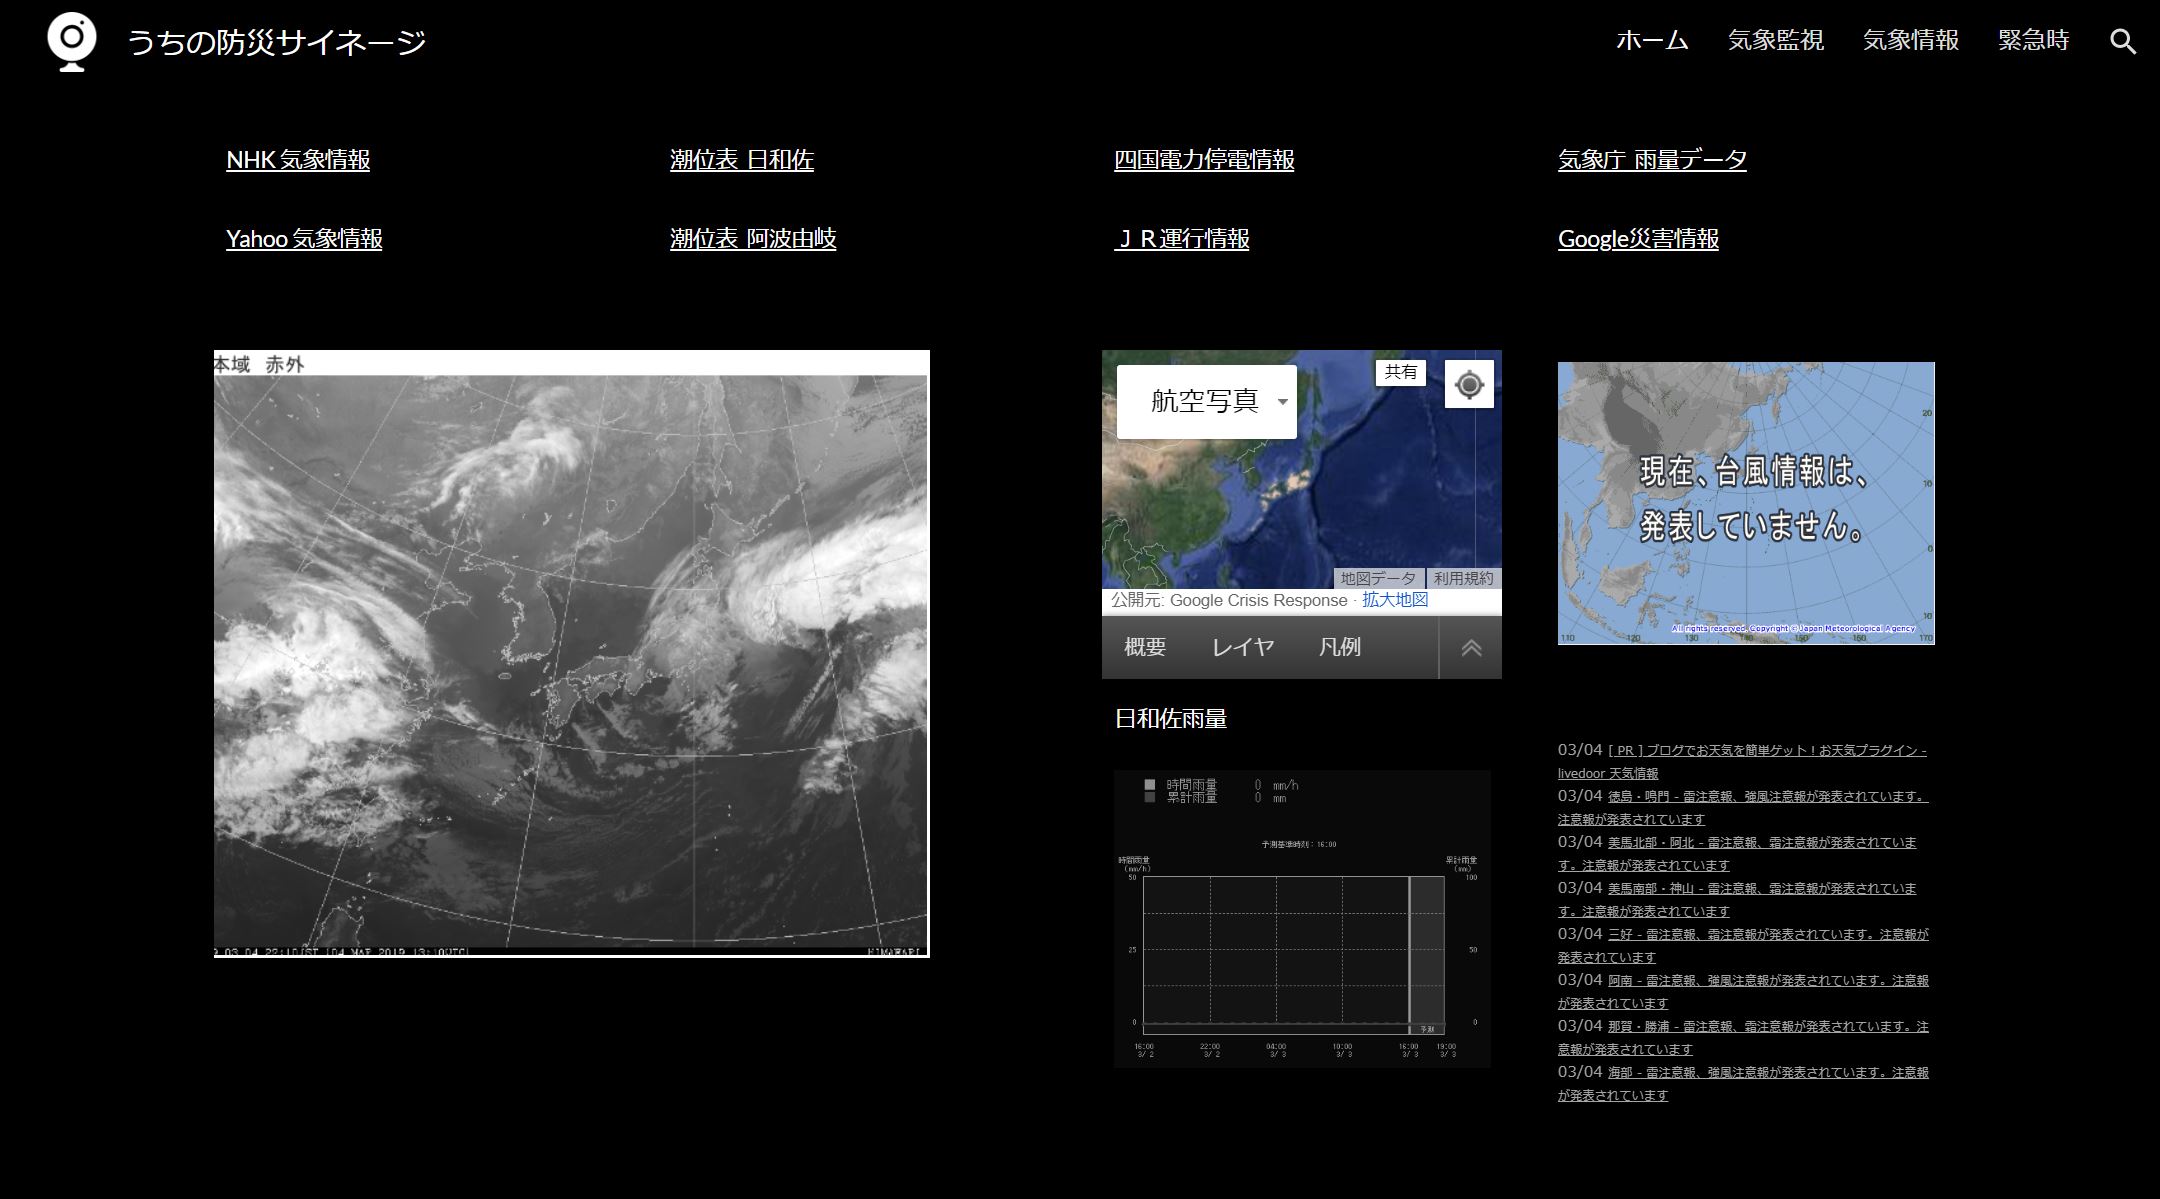Click the 共有 share button on map

1400,372
